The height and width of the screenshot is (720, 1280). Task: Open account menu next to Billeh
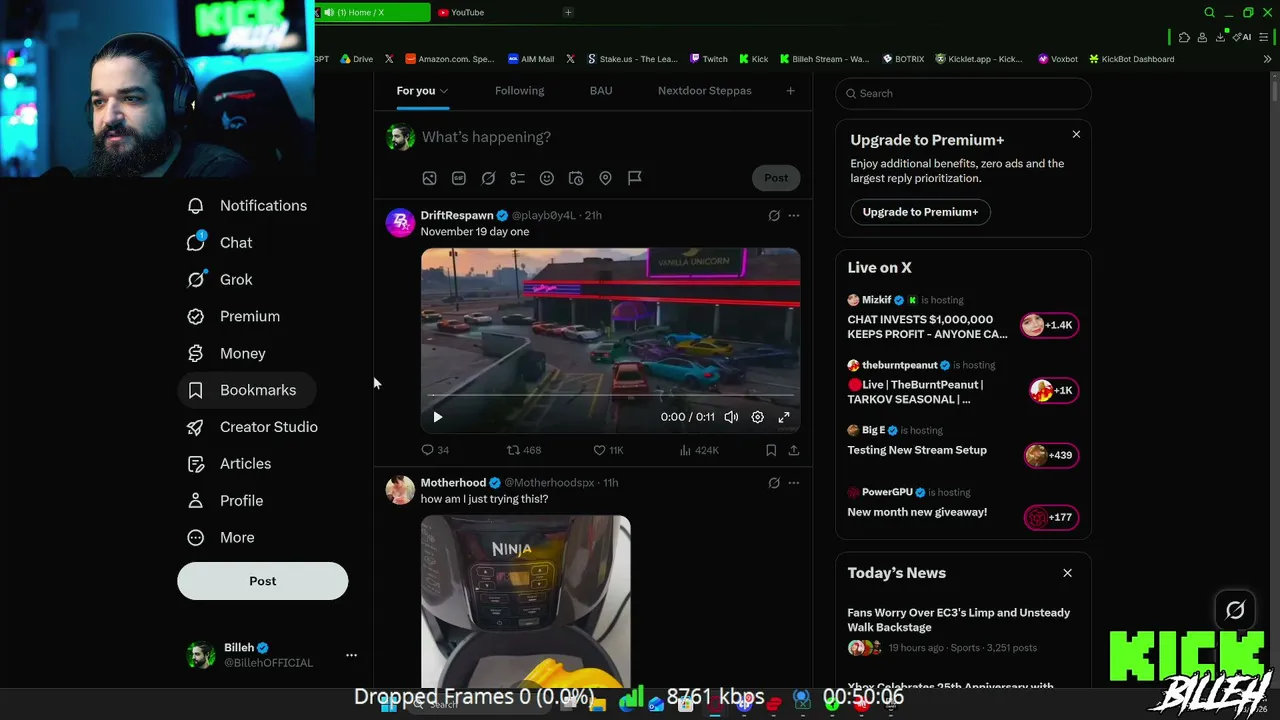[351, 655]
